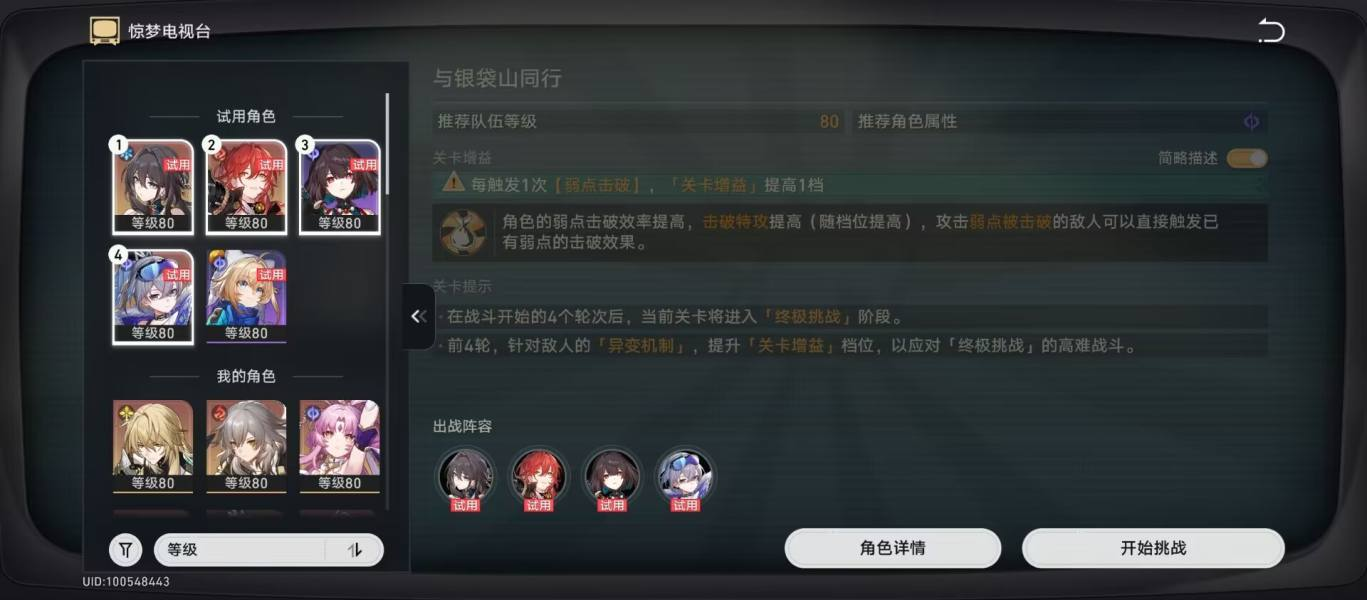
Task: Click the 角色详情 button
Action: (x=892, y=548)
